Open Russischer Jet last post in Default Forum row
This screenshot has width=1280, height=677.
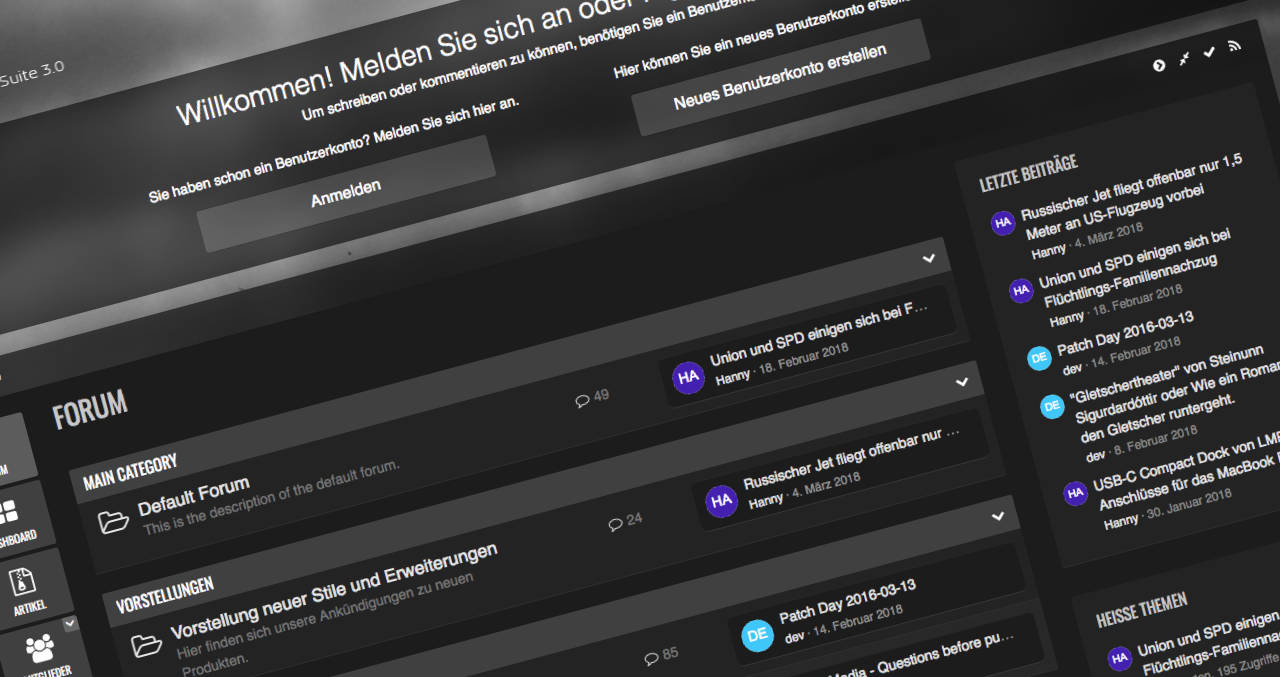(853, 457)
